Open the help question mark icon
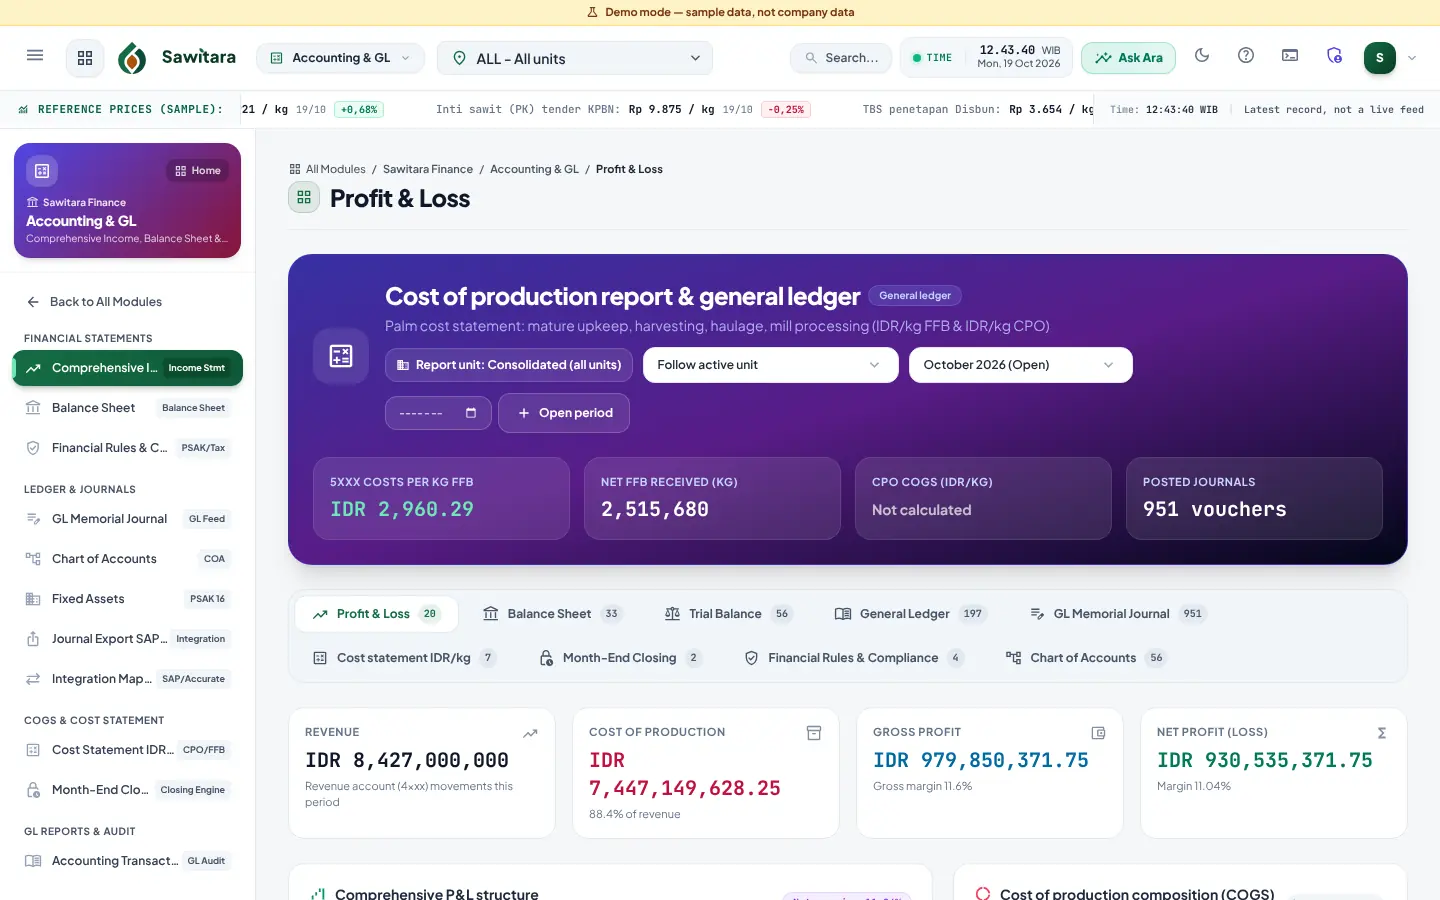This screenshot has width=1440, height=900. [1246, 56]
